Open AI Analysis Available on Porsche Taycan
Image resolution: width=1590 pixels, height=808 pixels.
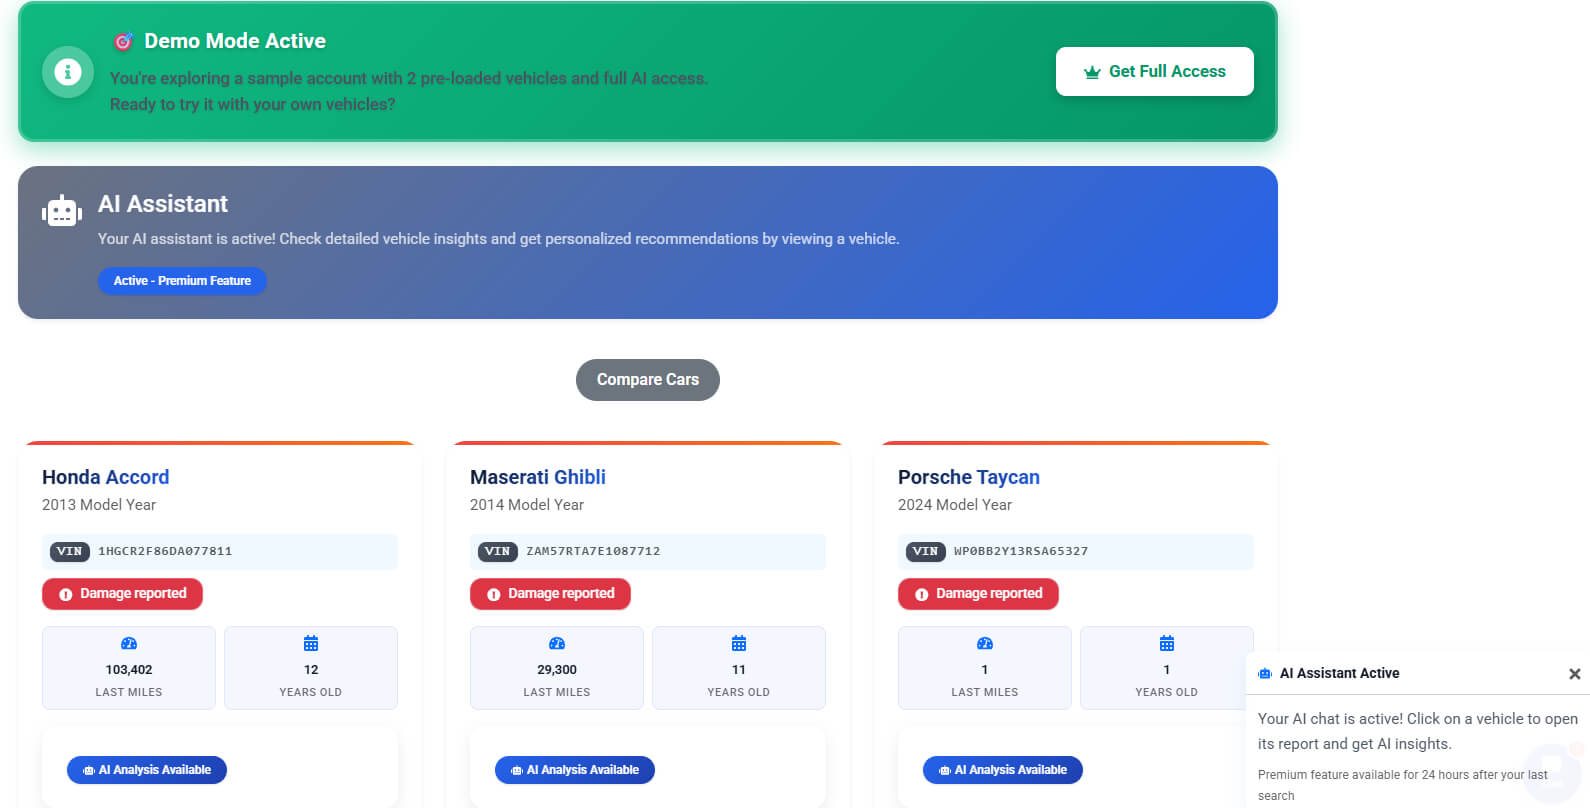coord(1003,770)
